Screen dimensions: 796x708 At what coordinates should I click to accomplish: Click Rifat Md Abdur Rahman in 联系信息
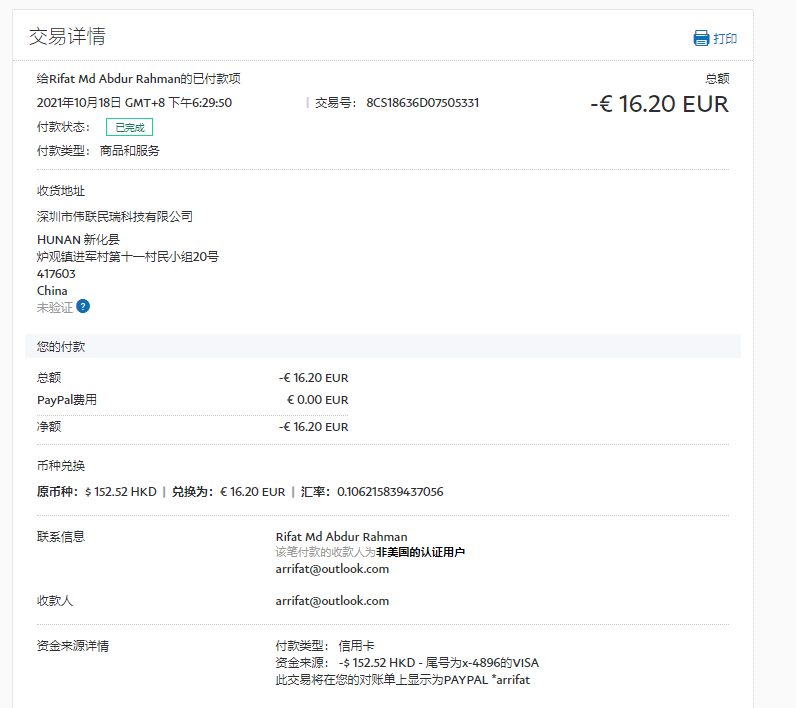click(341, 537)
